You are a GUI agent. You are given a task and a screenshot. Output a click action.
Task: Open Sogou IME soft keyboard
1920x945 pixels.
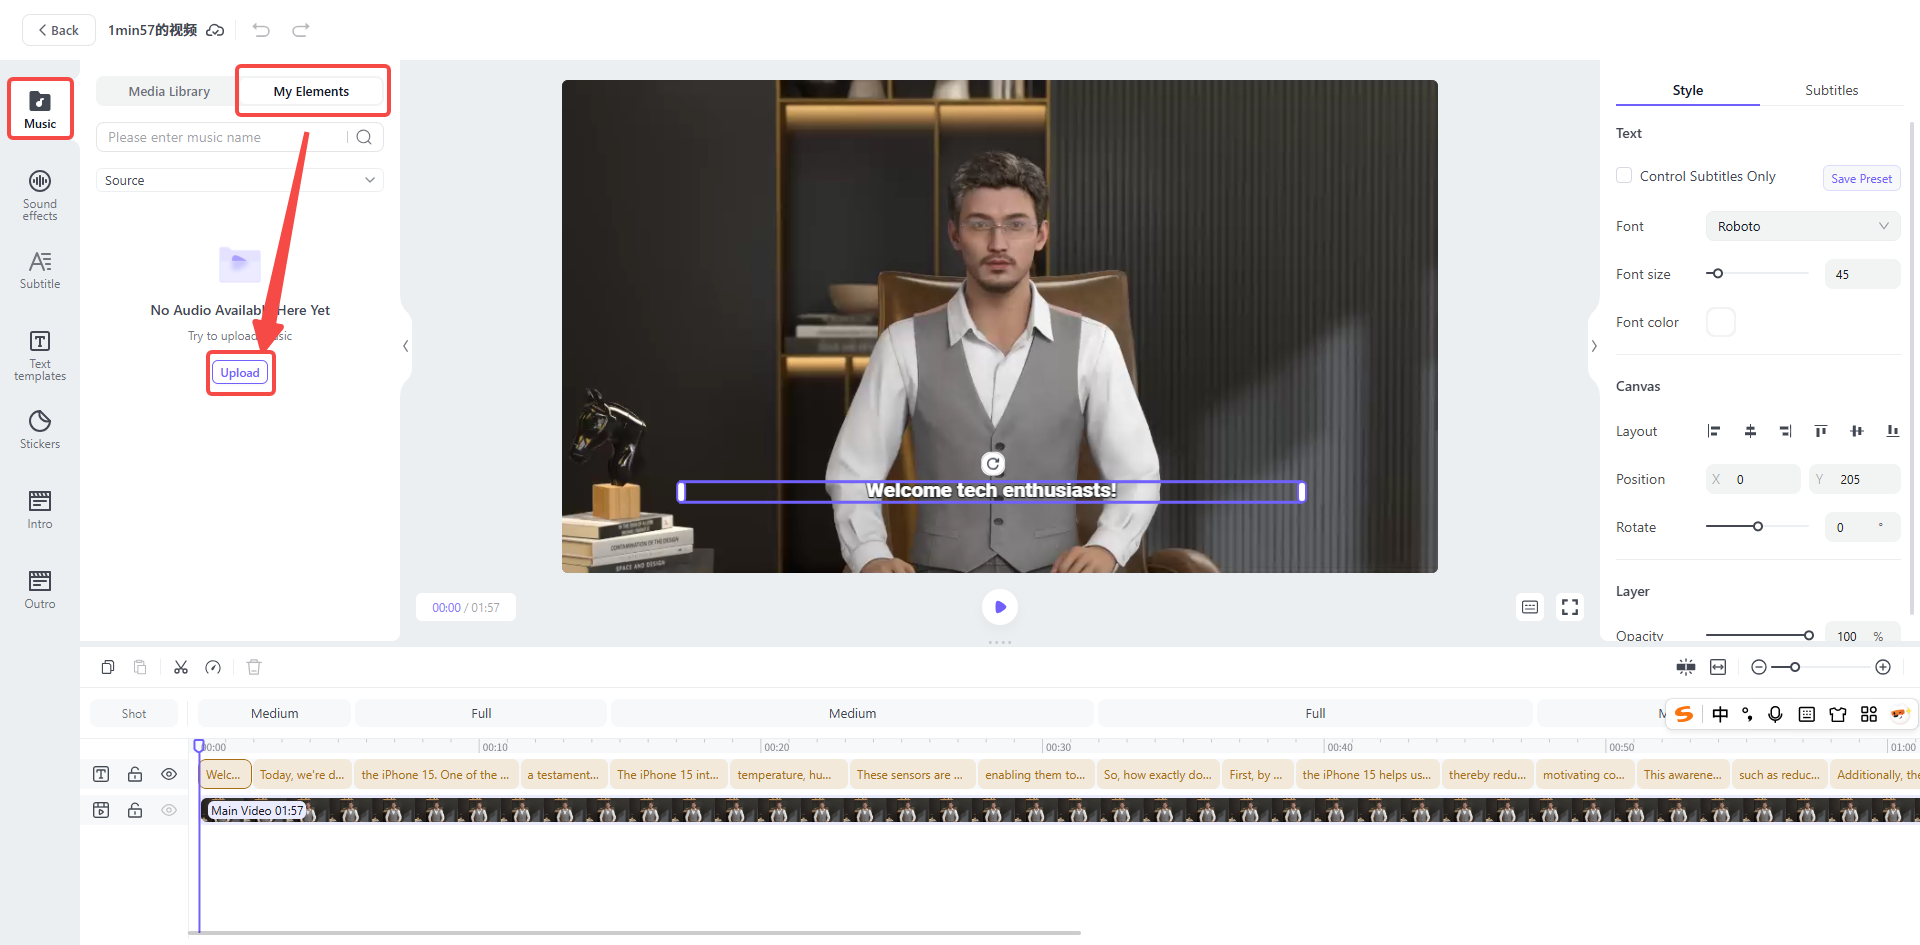point(1806,714)
